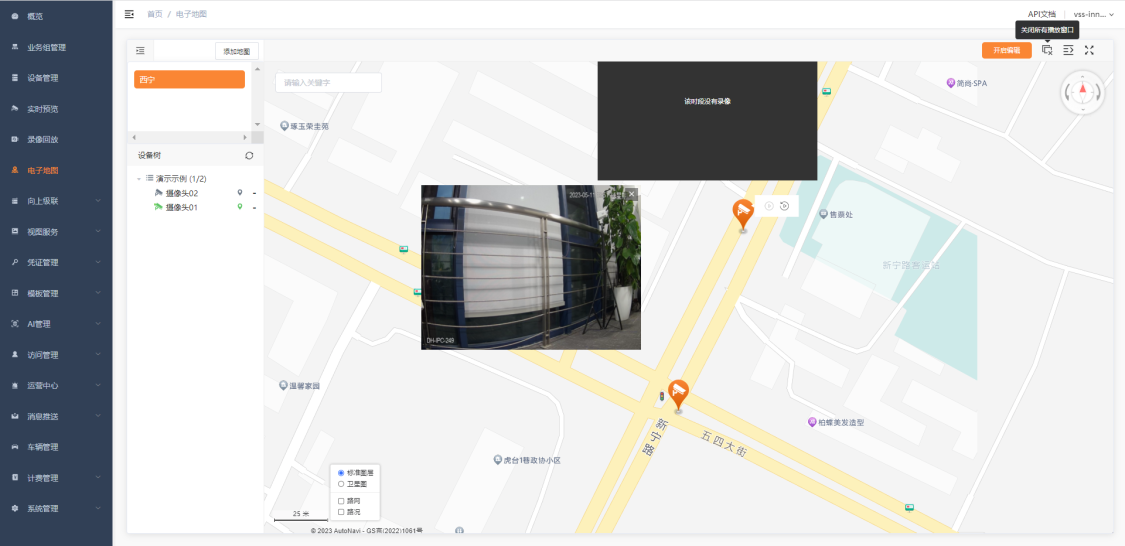Go to 首页 via breadcrumb
This screenshot has height=546, width=1125.
(x=154, y=14)
